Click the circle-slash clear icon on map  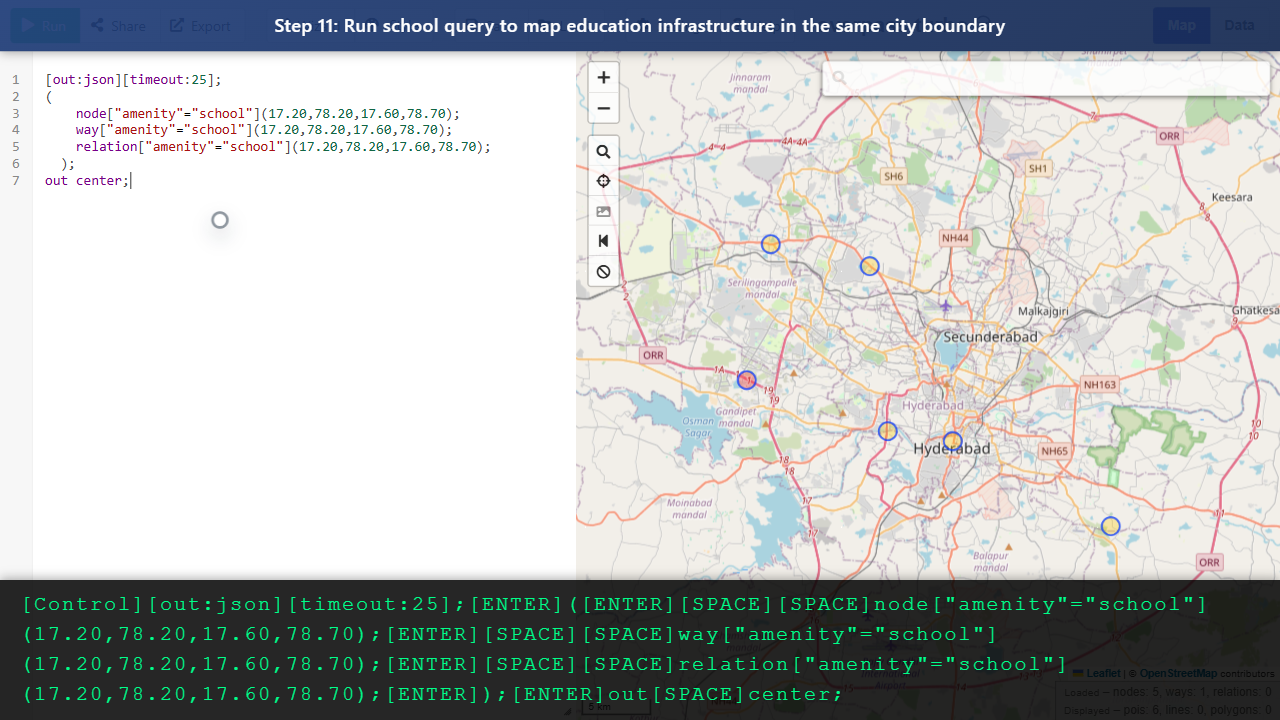point(603,271)
